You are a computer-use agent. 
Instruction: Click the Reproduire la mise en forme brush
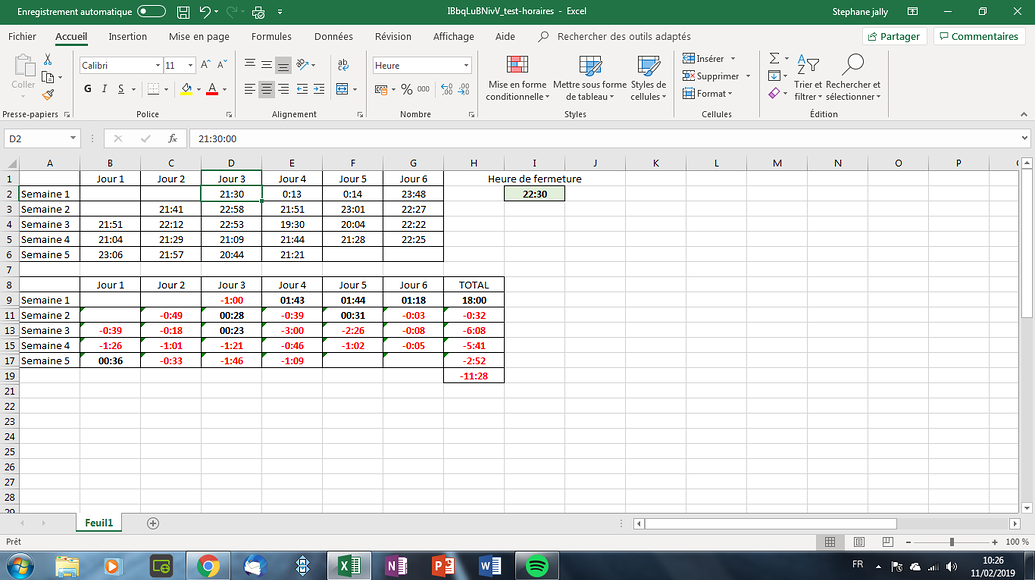tap(46, 95)
